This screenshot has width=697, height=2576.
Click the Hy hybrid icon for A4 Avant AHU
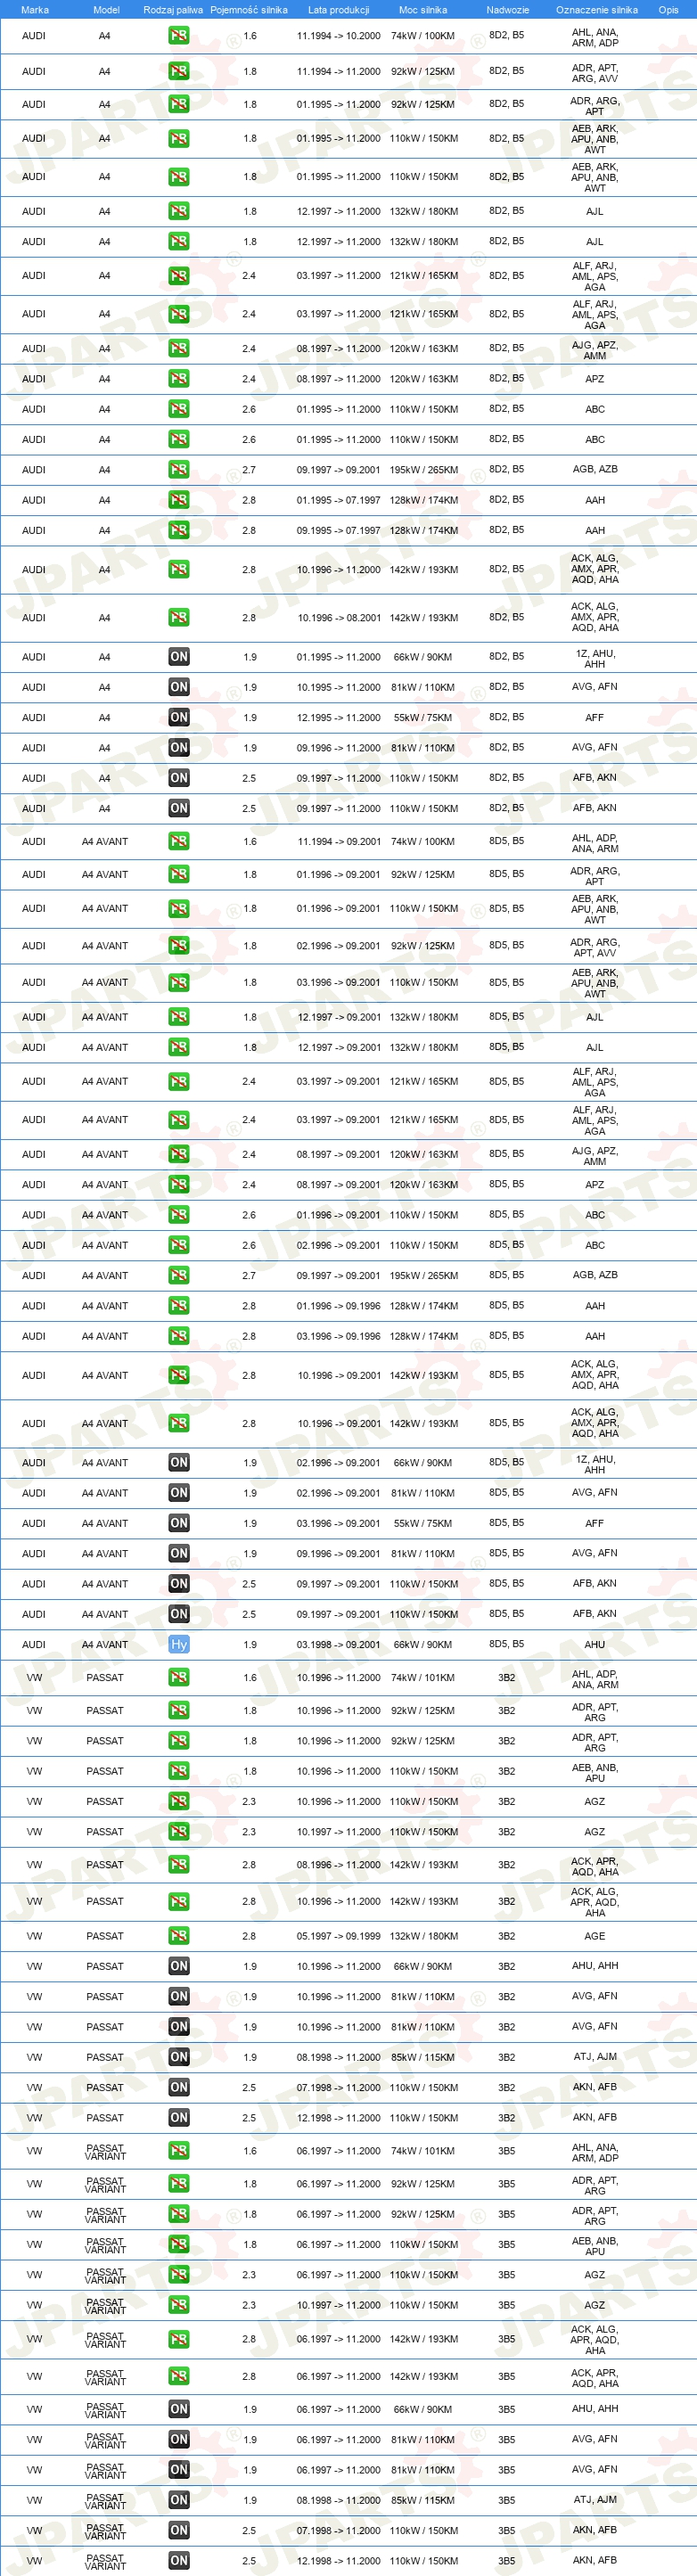click(178, 1644)
